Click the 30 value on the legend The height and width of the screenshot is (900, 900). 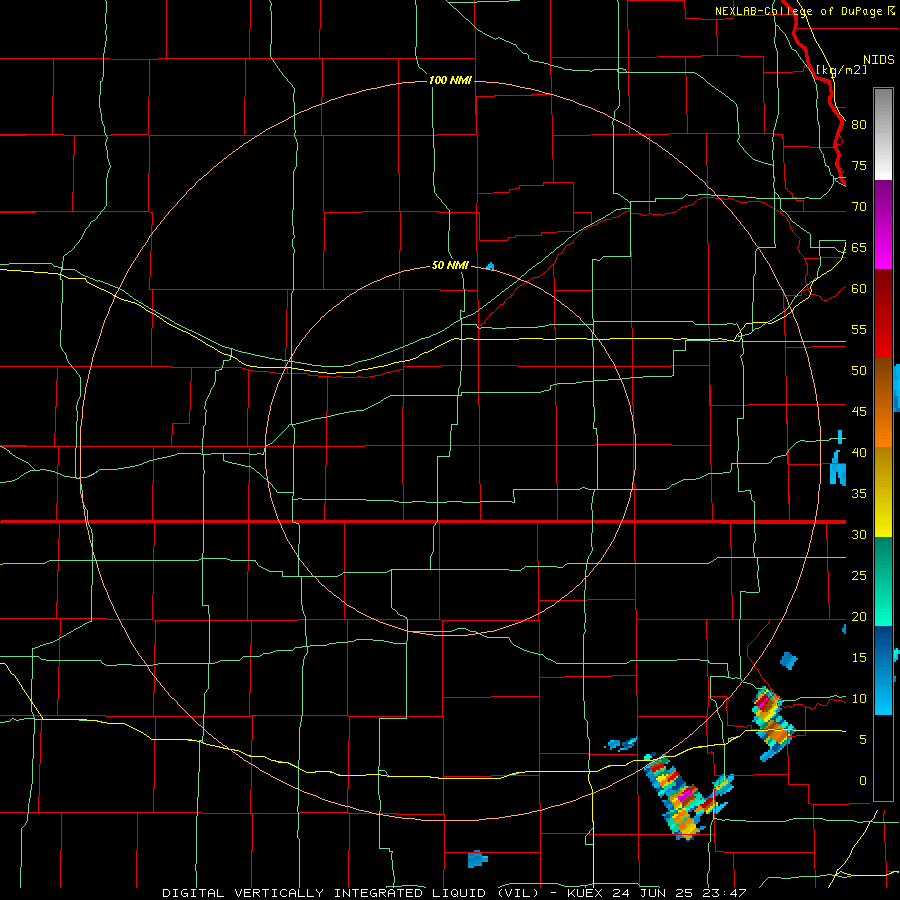coord(859,534)
